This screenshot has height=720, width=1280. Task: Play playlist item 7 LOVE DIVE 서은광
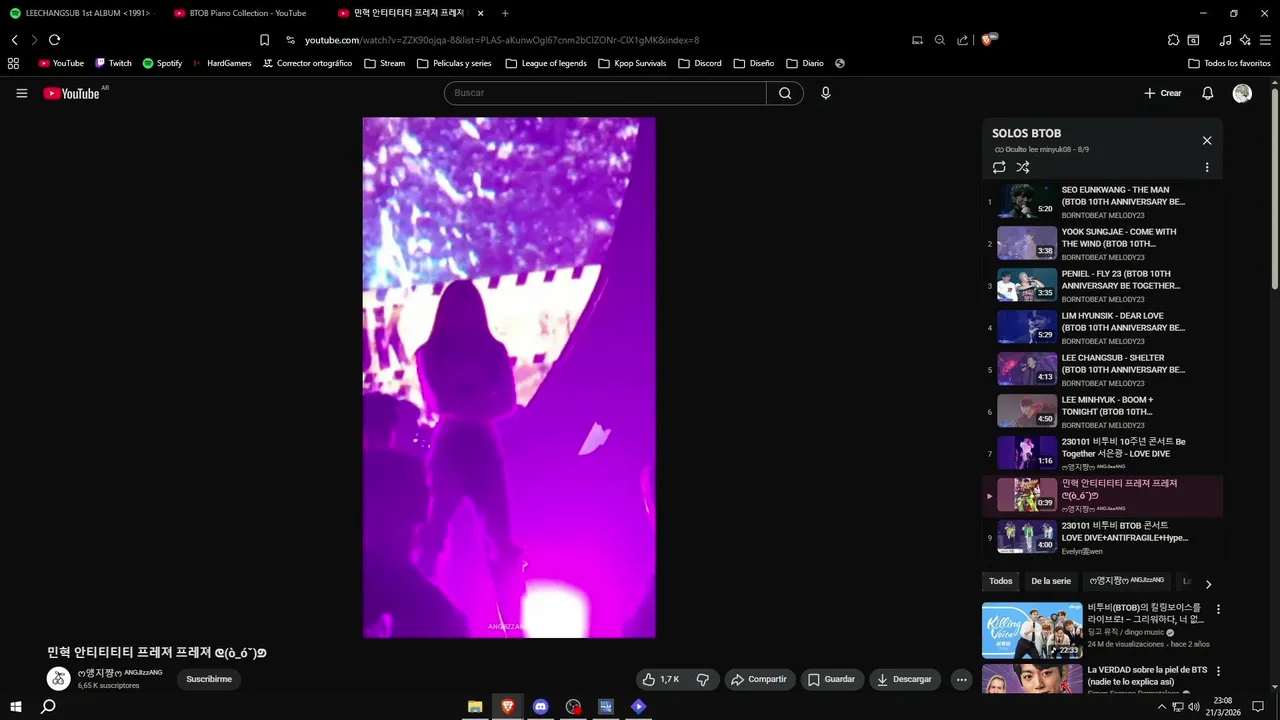(1102, 453)
